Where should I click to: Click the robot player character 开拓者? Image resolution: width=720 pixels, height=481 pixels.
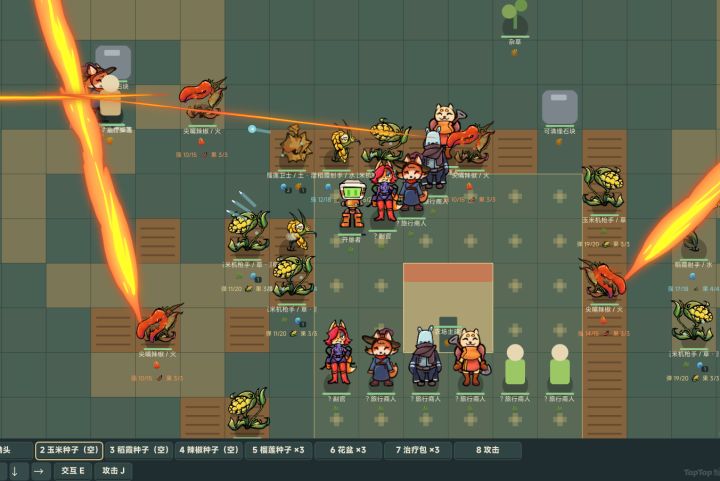tap(351, 204)
